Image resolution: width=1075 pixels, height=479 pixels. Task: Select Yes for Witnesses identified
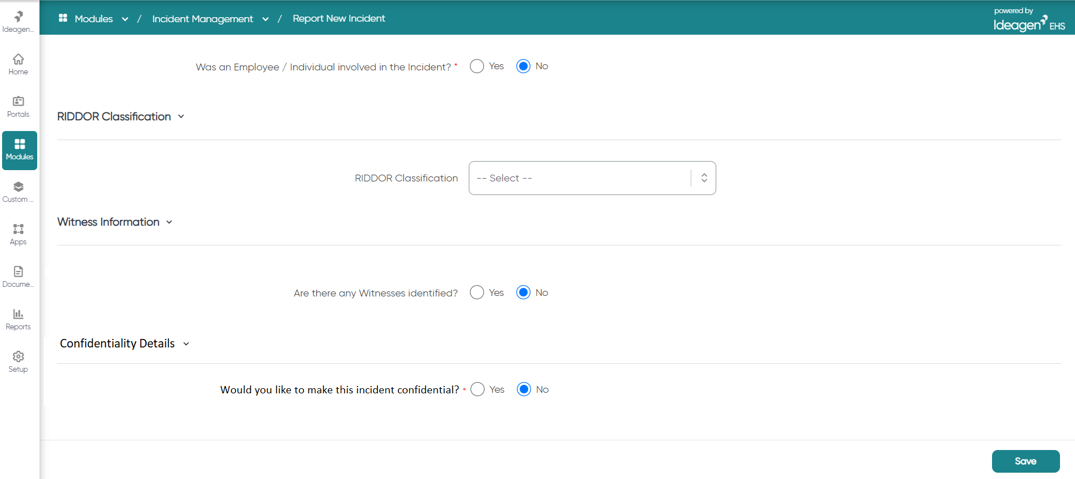(x=477, y=293)
